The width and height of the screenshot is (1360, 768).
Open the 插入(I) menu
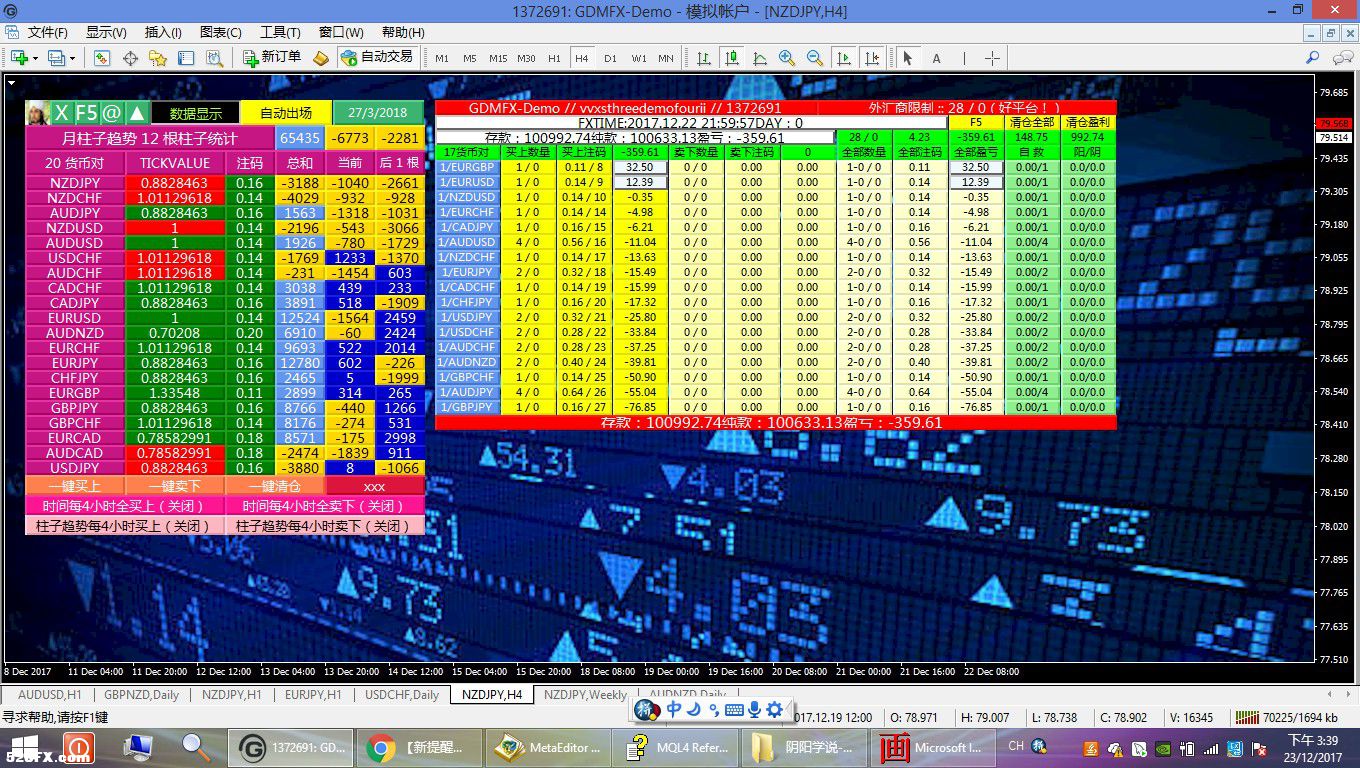click(163, 32)
